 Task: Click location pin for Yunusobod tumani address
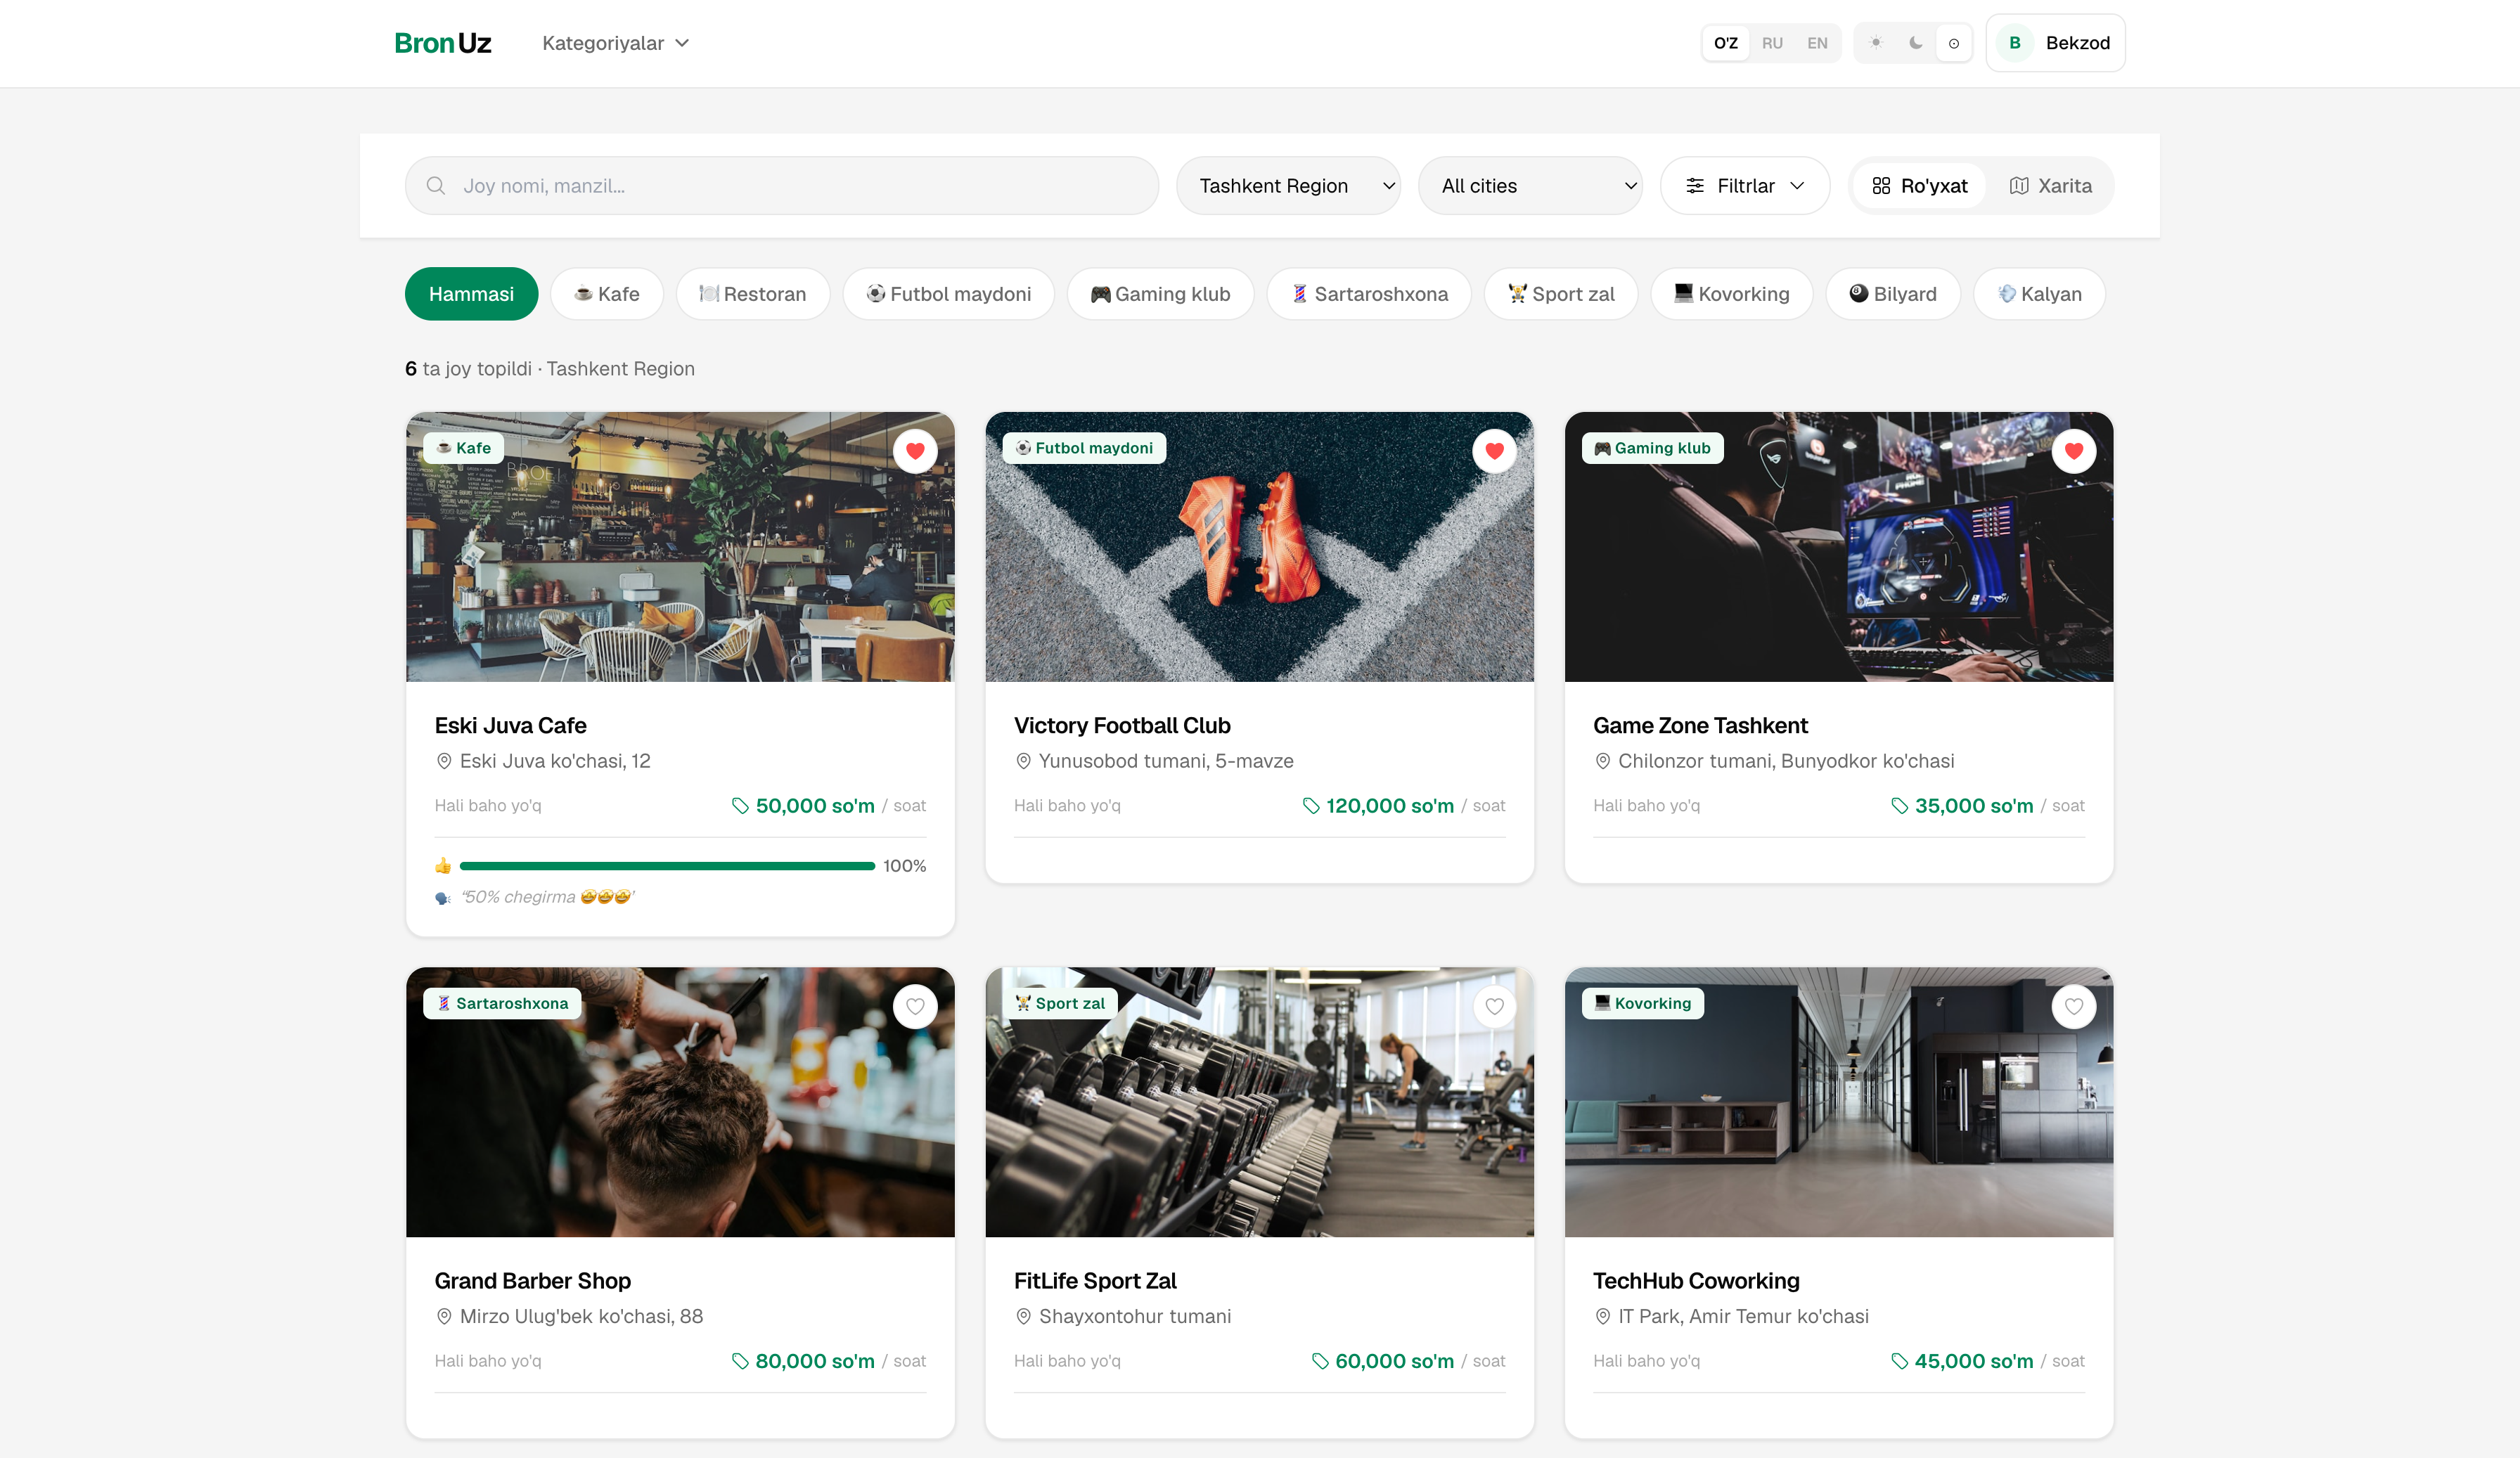pos(1023,761)
